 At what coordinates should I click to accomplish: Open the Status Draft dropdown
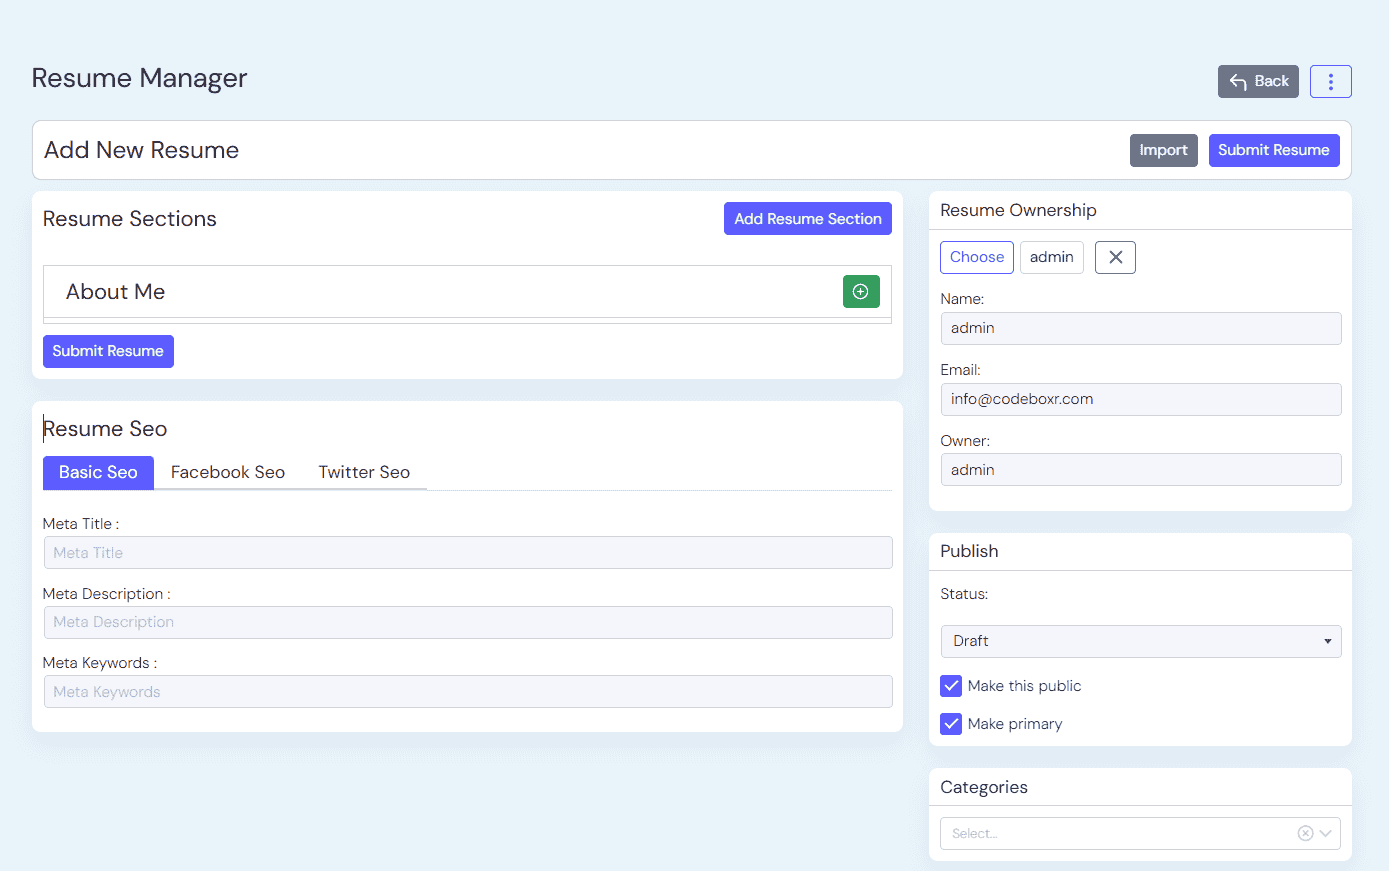[1140, 641]
